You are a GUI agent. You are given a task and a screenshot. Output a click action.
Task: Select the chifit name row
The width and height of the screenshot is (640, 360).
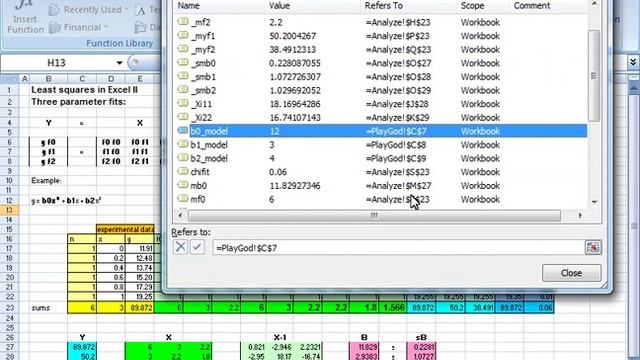pos(381,172)
